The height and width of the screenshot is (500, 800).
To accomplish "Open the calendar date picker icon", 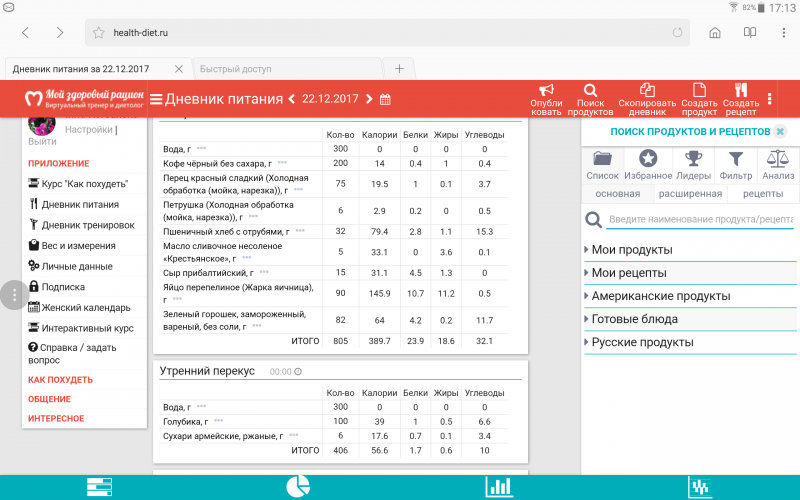I will point(385,99).
